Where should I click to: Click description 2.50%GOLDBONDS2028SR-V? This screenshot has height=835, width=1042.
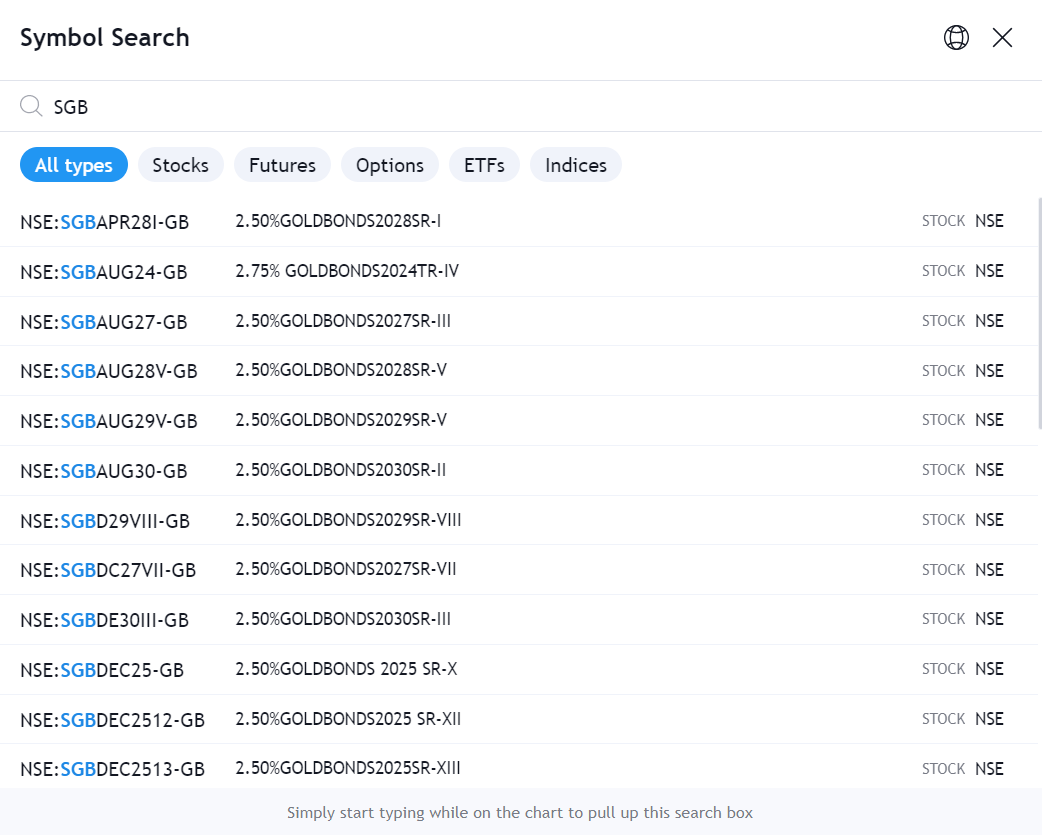341,369
